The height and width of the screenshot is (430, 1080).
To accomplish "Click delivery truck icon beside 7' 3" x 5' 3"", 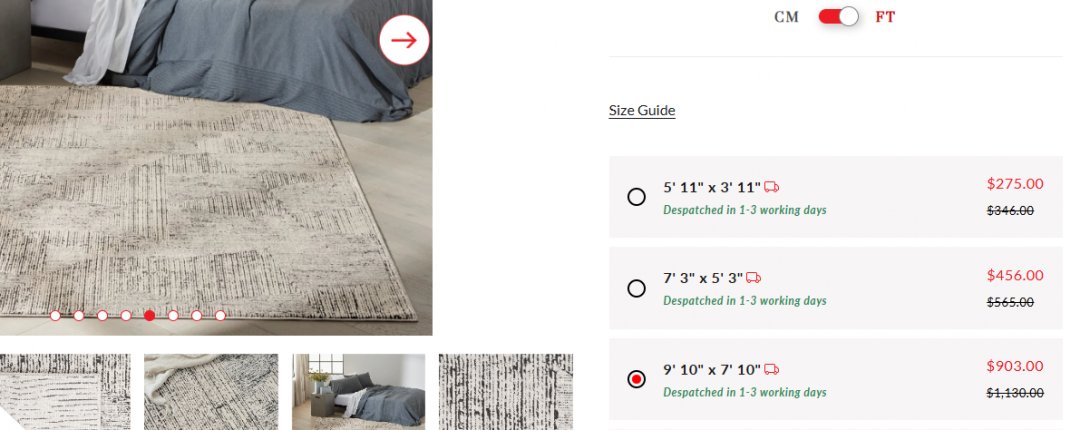I will coord(754,278).
